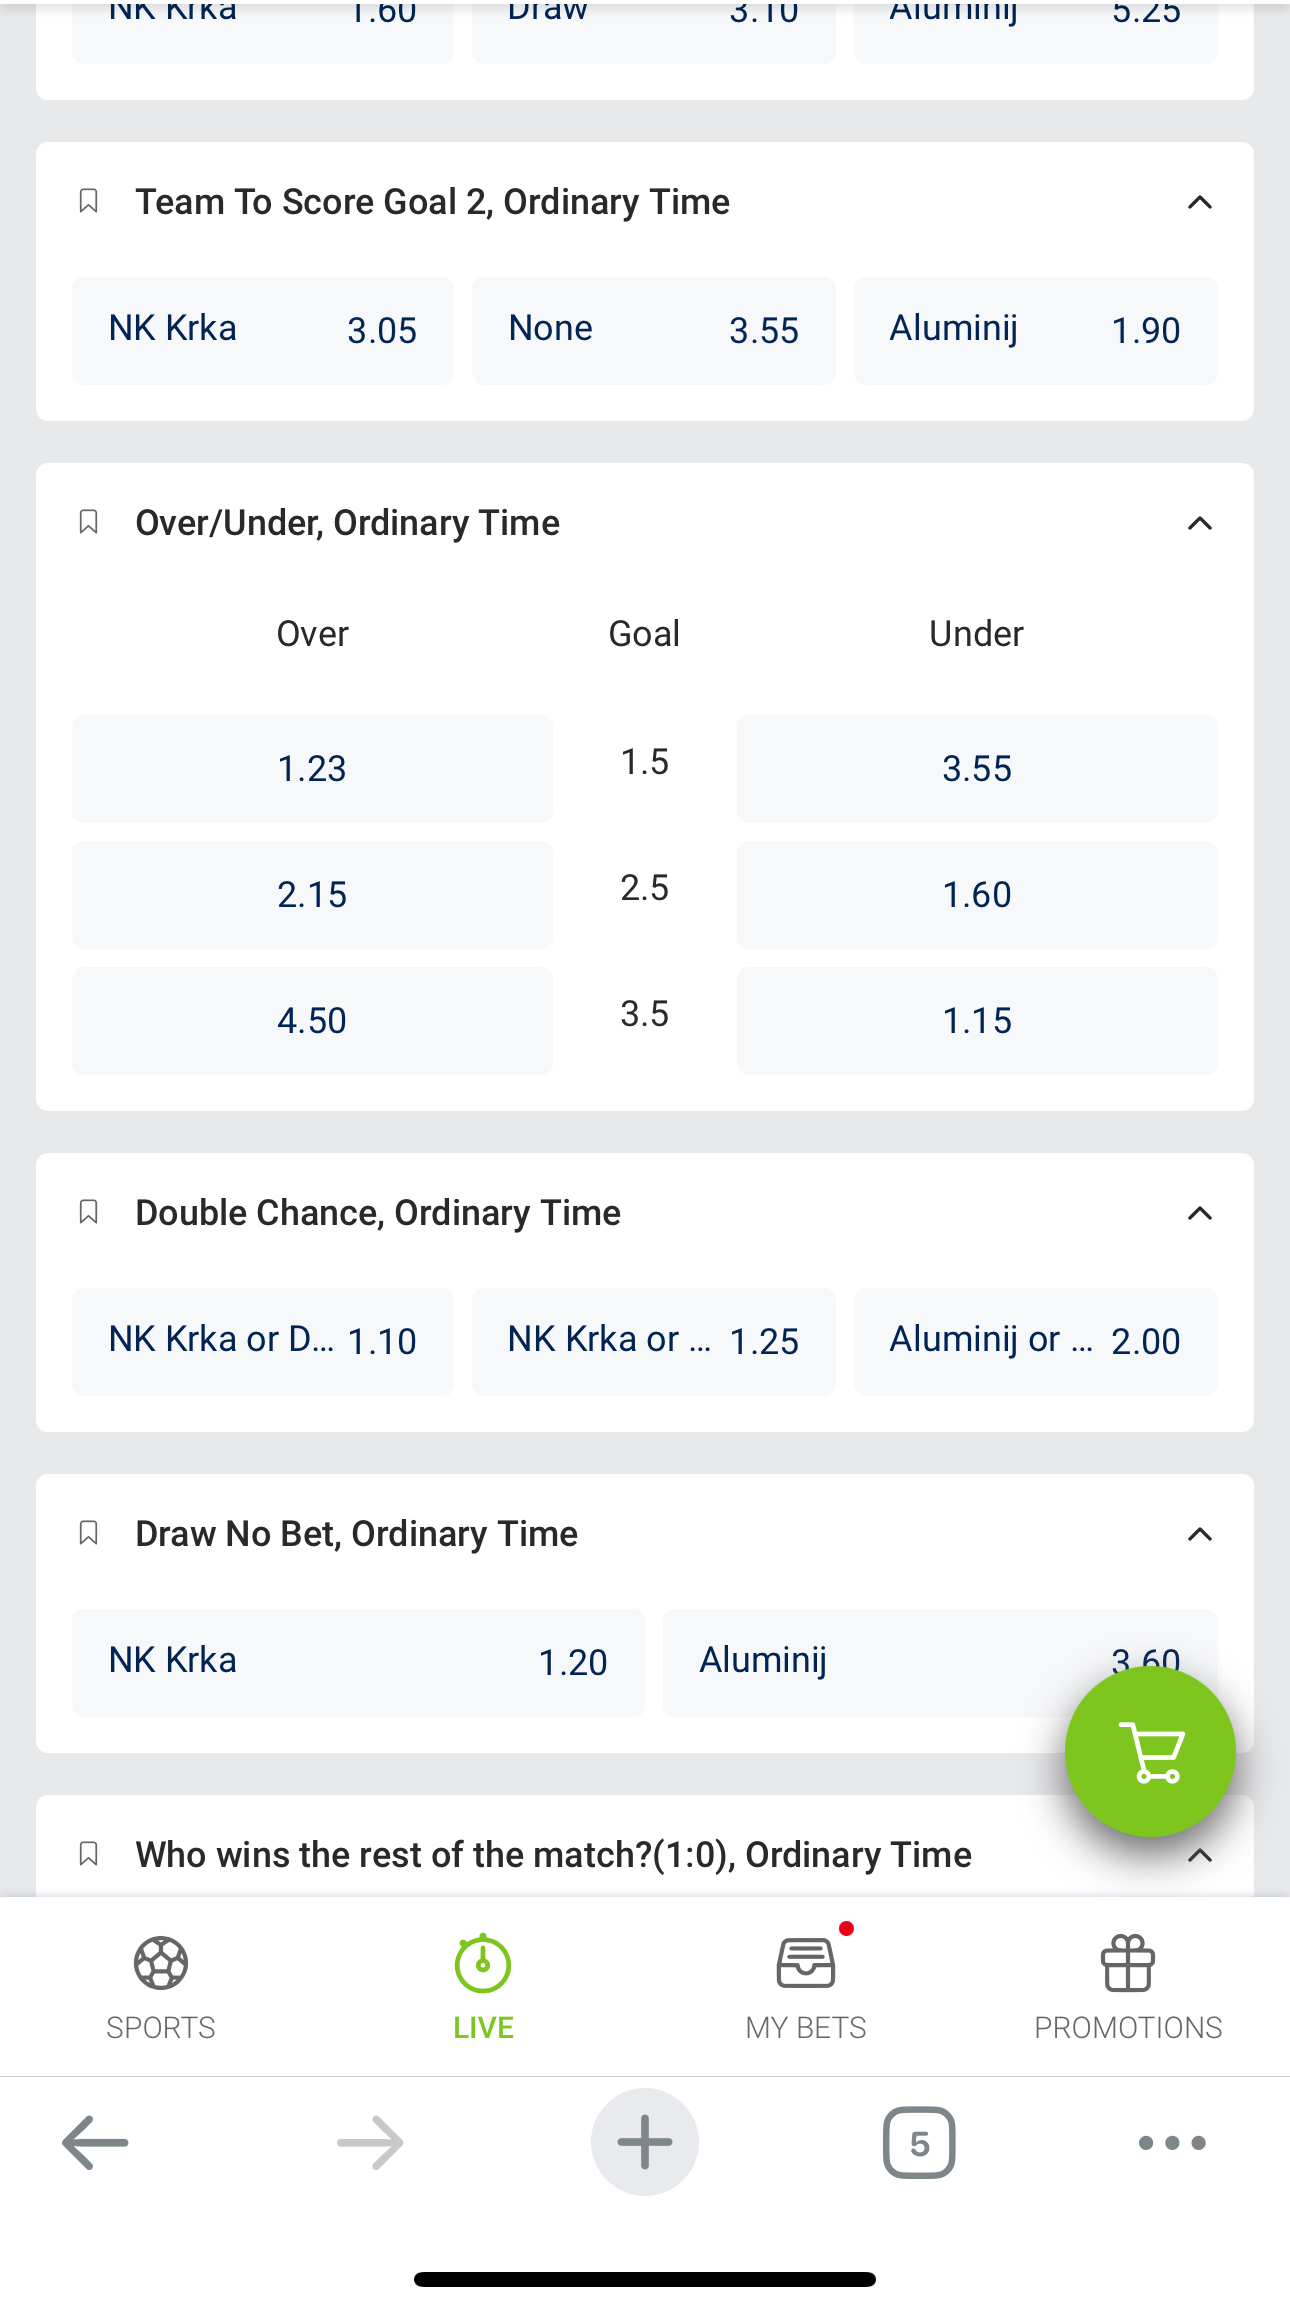Viewport: 1290px width, 2311px height.
Task: Collapse the Double Chance section
Action: pyautogui.click(x=1199, y=1214)
